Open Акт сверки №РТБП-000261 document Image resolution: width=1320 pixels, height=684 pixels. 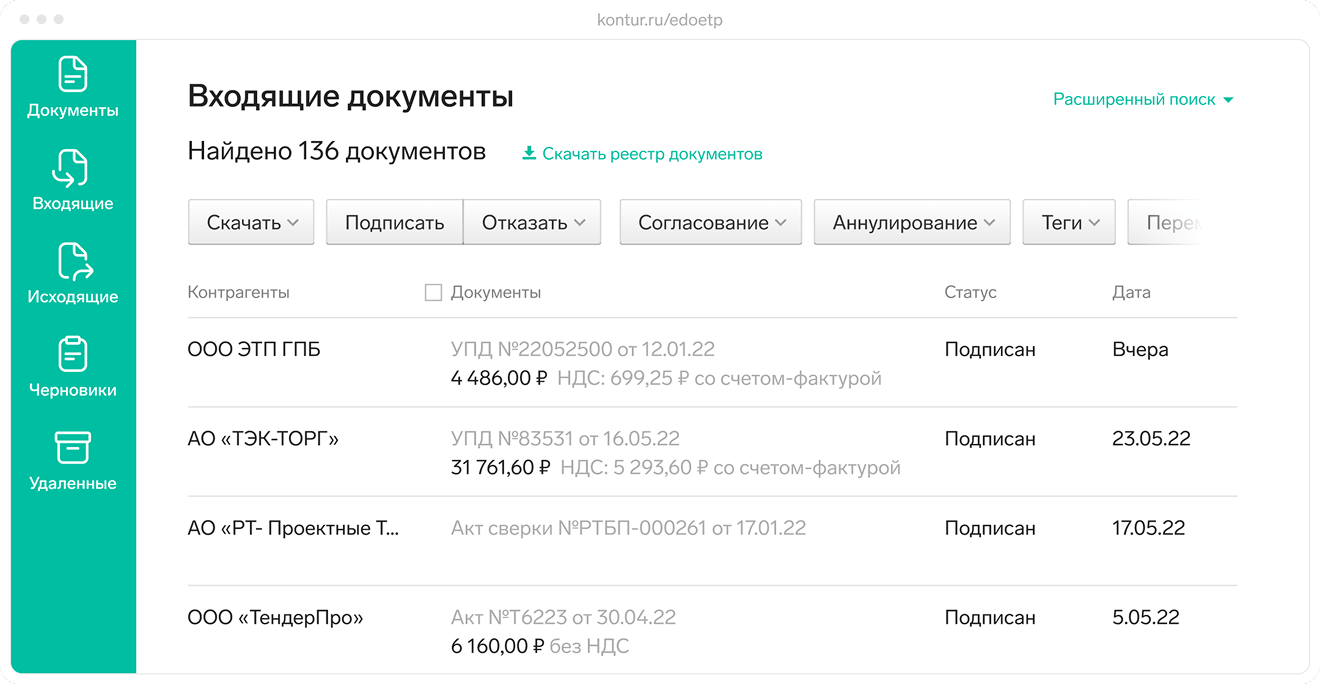pos(628,528)
